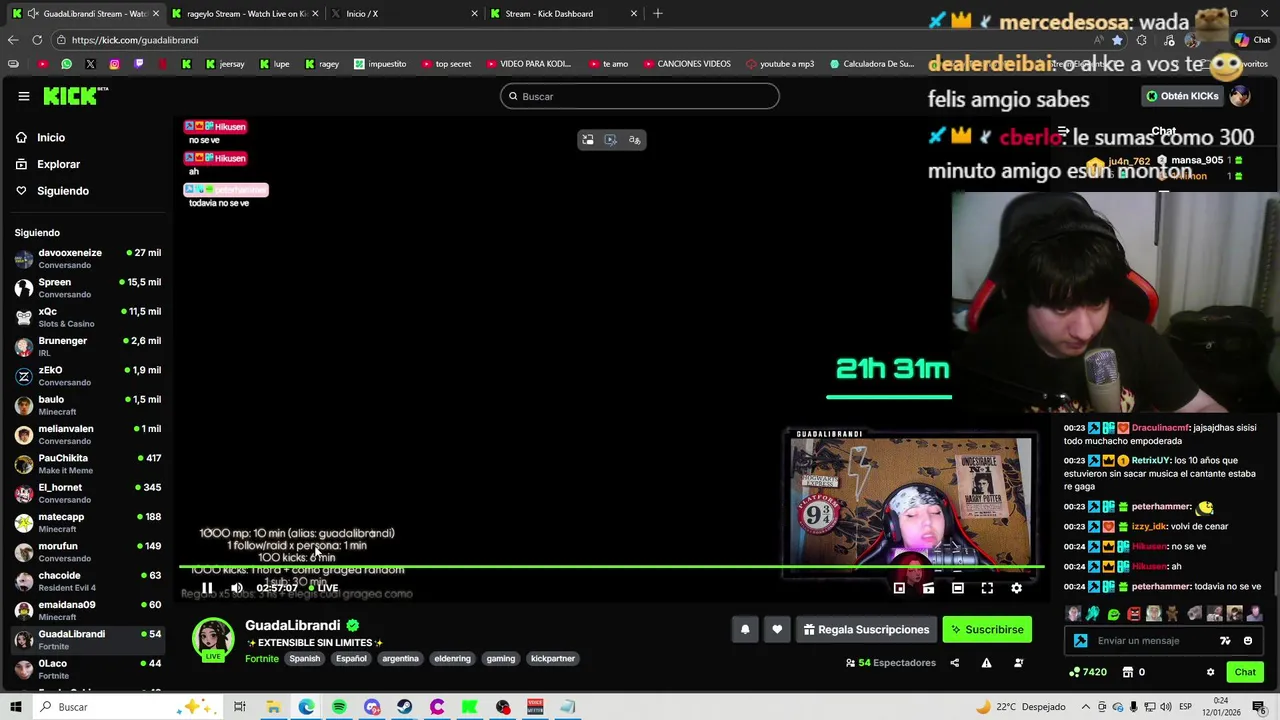Viewport: 1280px width, 720px height.
Task: Enter fullscreen mode in the player
Action: click(987, 588)
